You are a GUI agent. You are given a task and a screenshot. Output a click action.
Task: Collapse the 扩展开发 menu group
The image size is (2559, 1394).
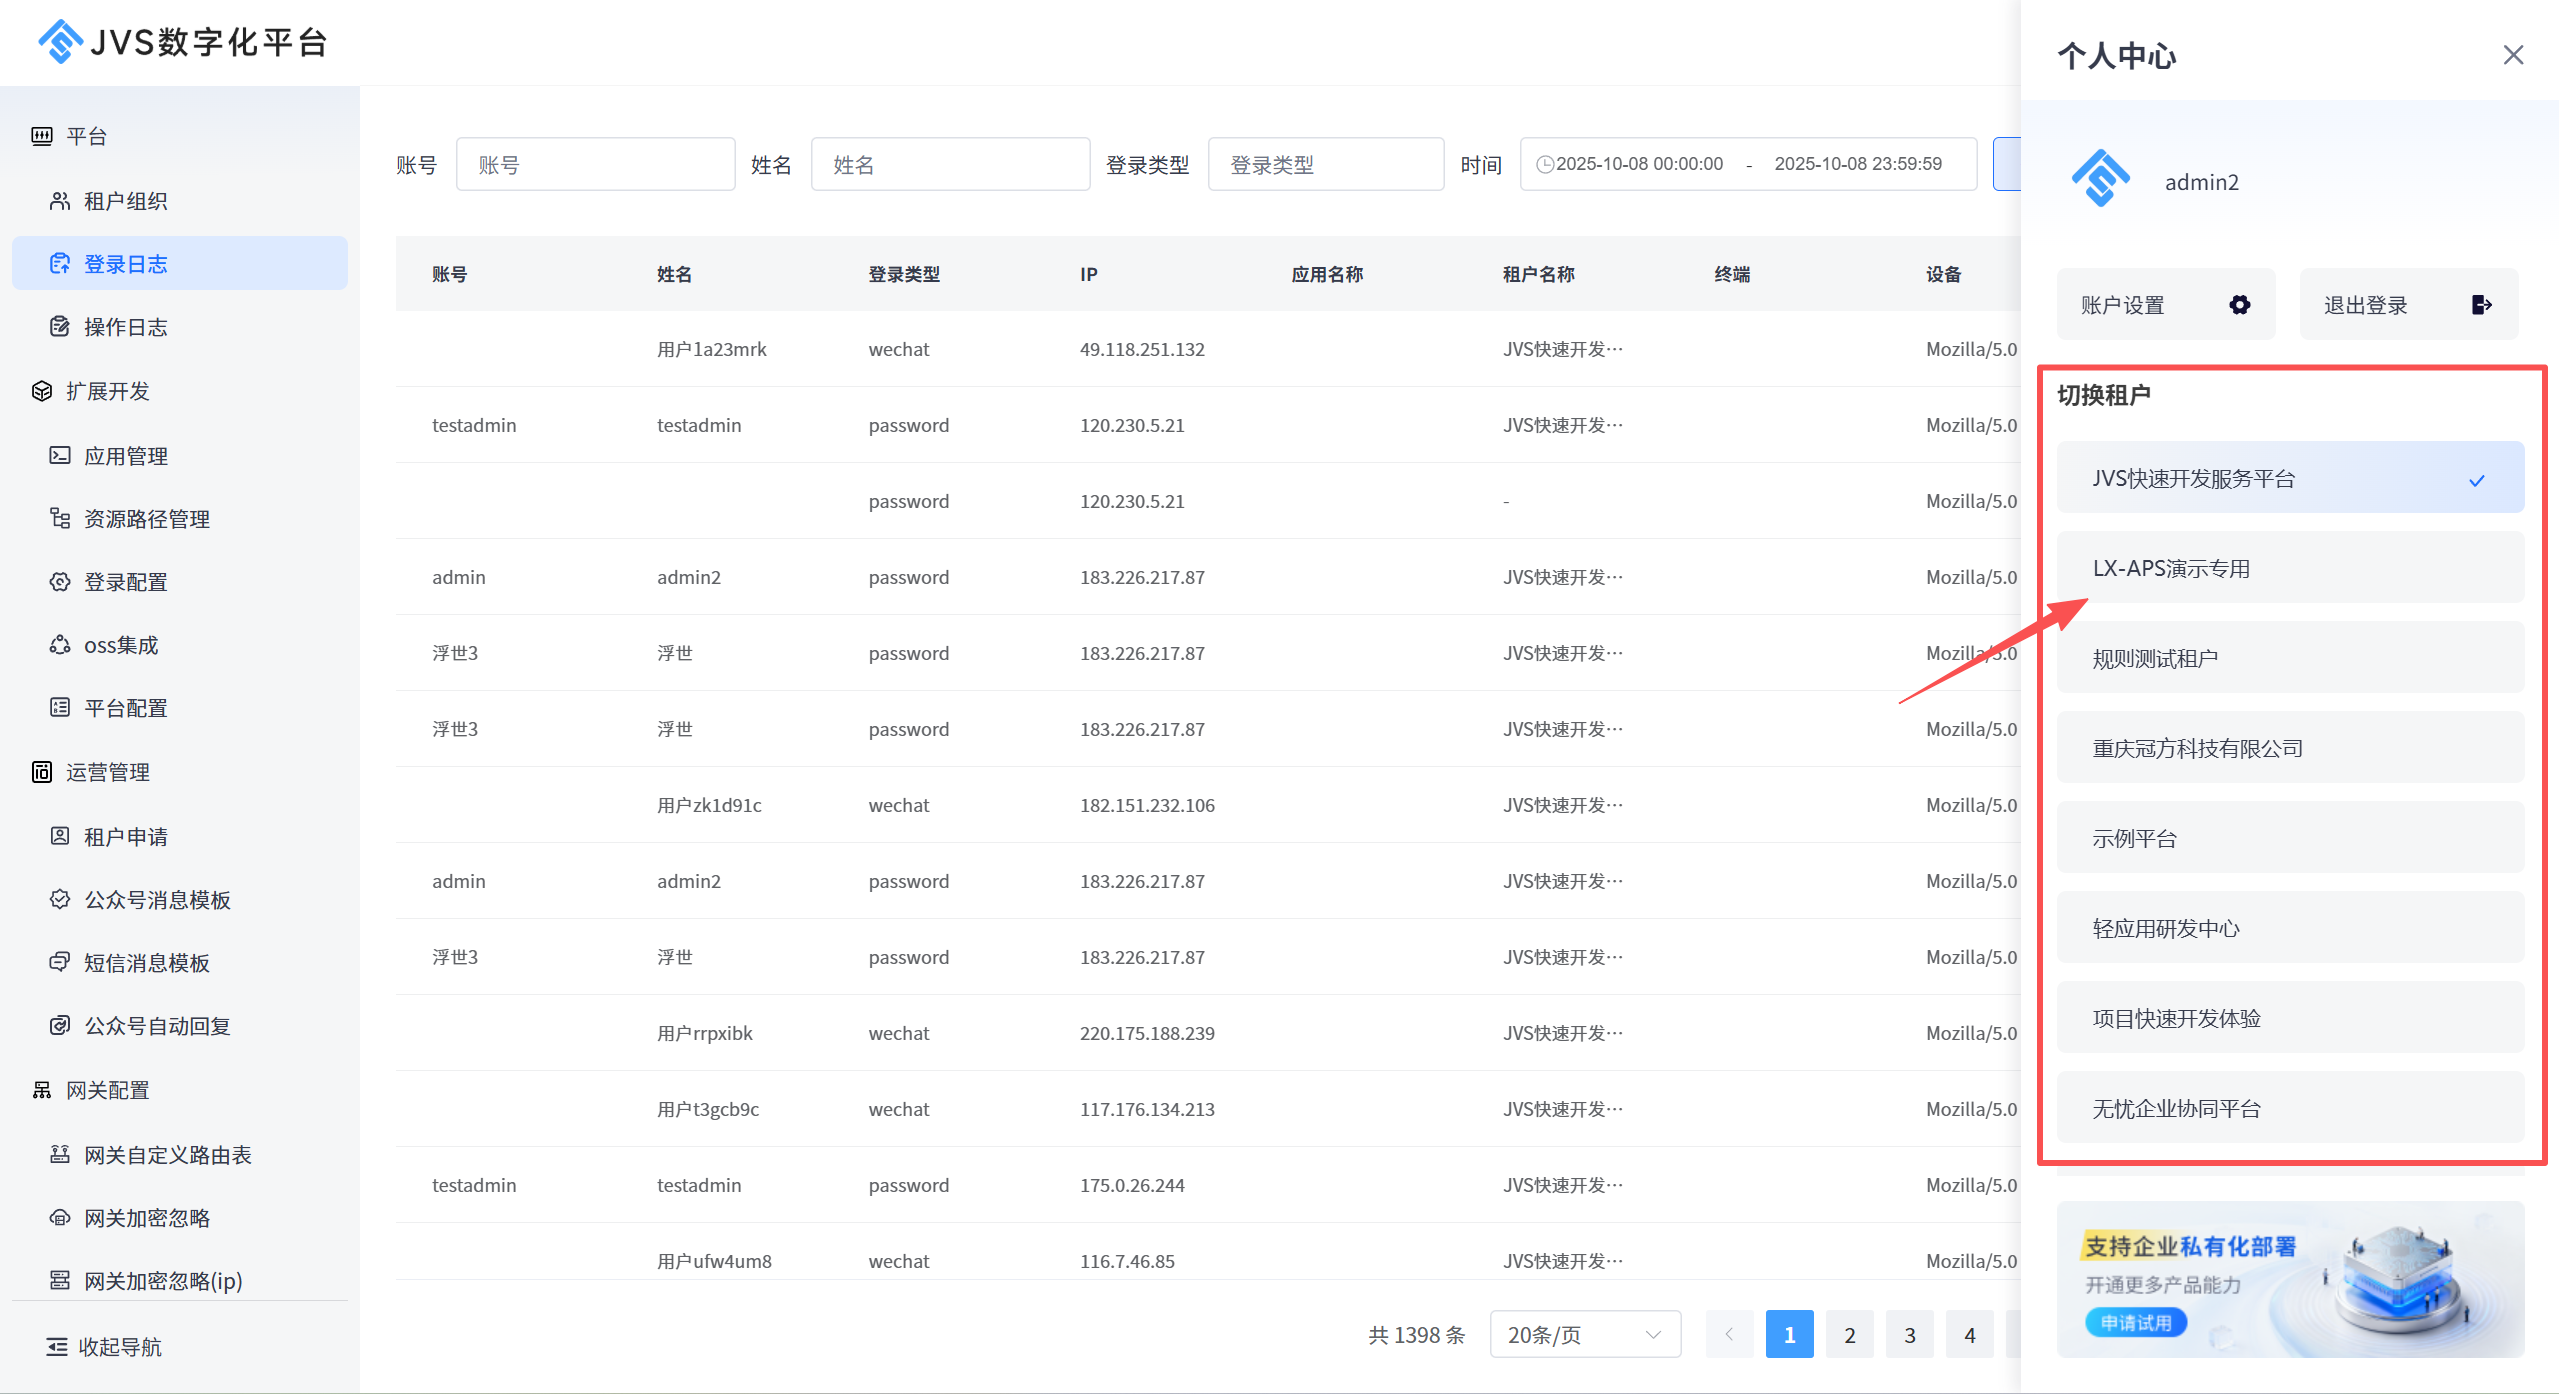pyautogui.click(x=108, y=391)
